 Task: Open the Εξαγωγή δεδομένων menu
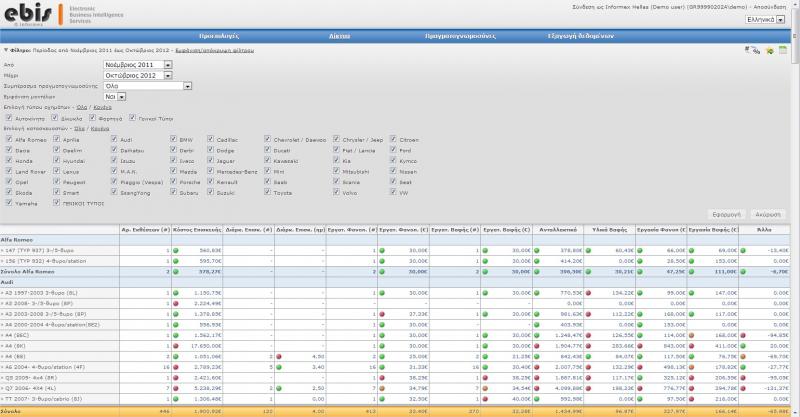coord(581,36)
